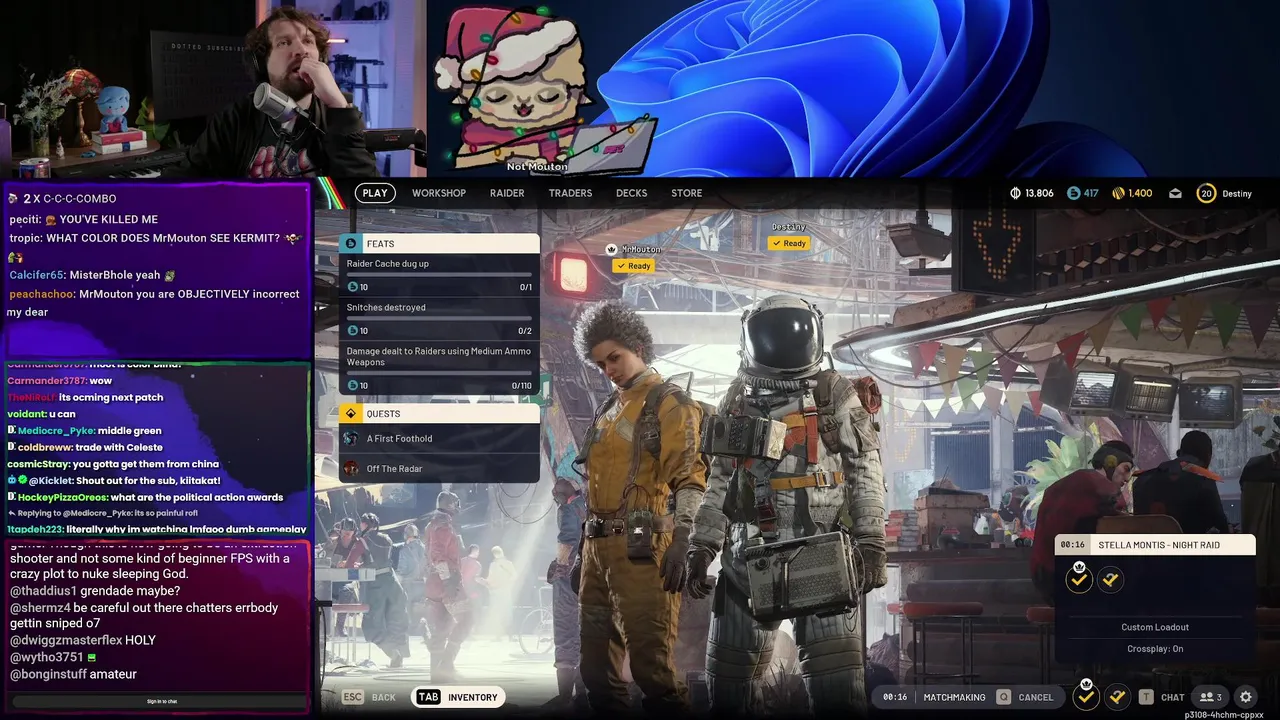Click MrMouton's yellow Ready badge
This screenshot has width=1280, height=720.
click(x=634, y=266)
